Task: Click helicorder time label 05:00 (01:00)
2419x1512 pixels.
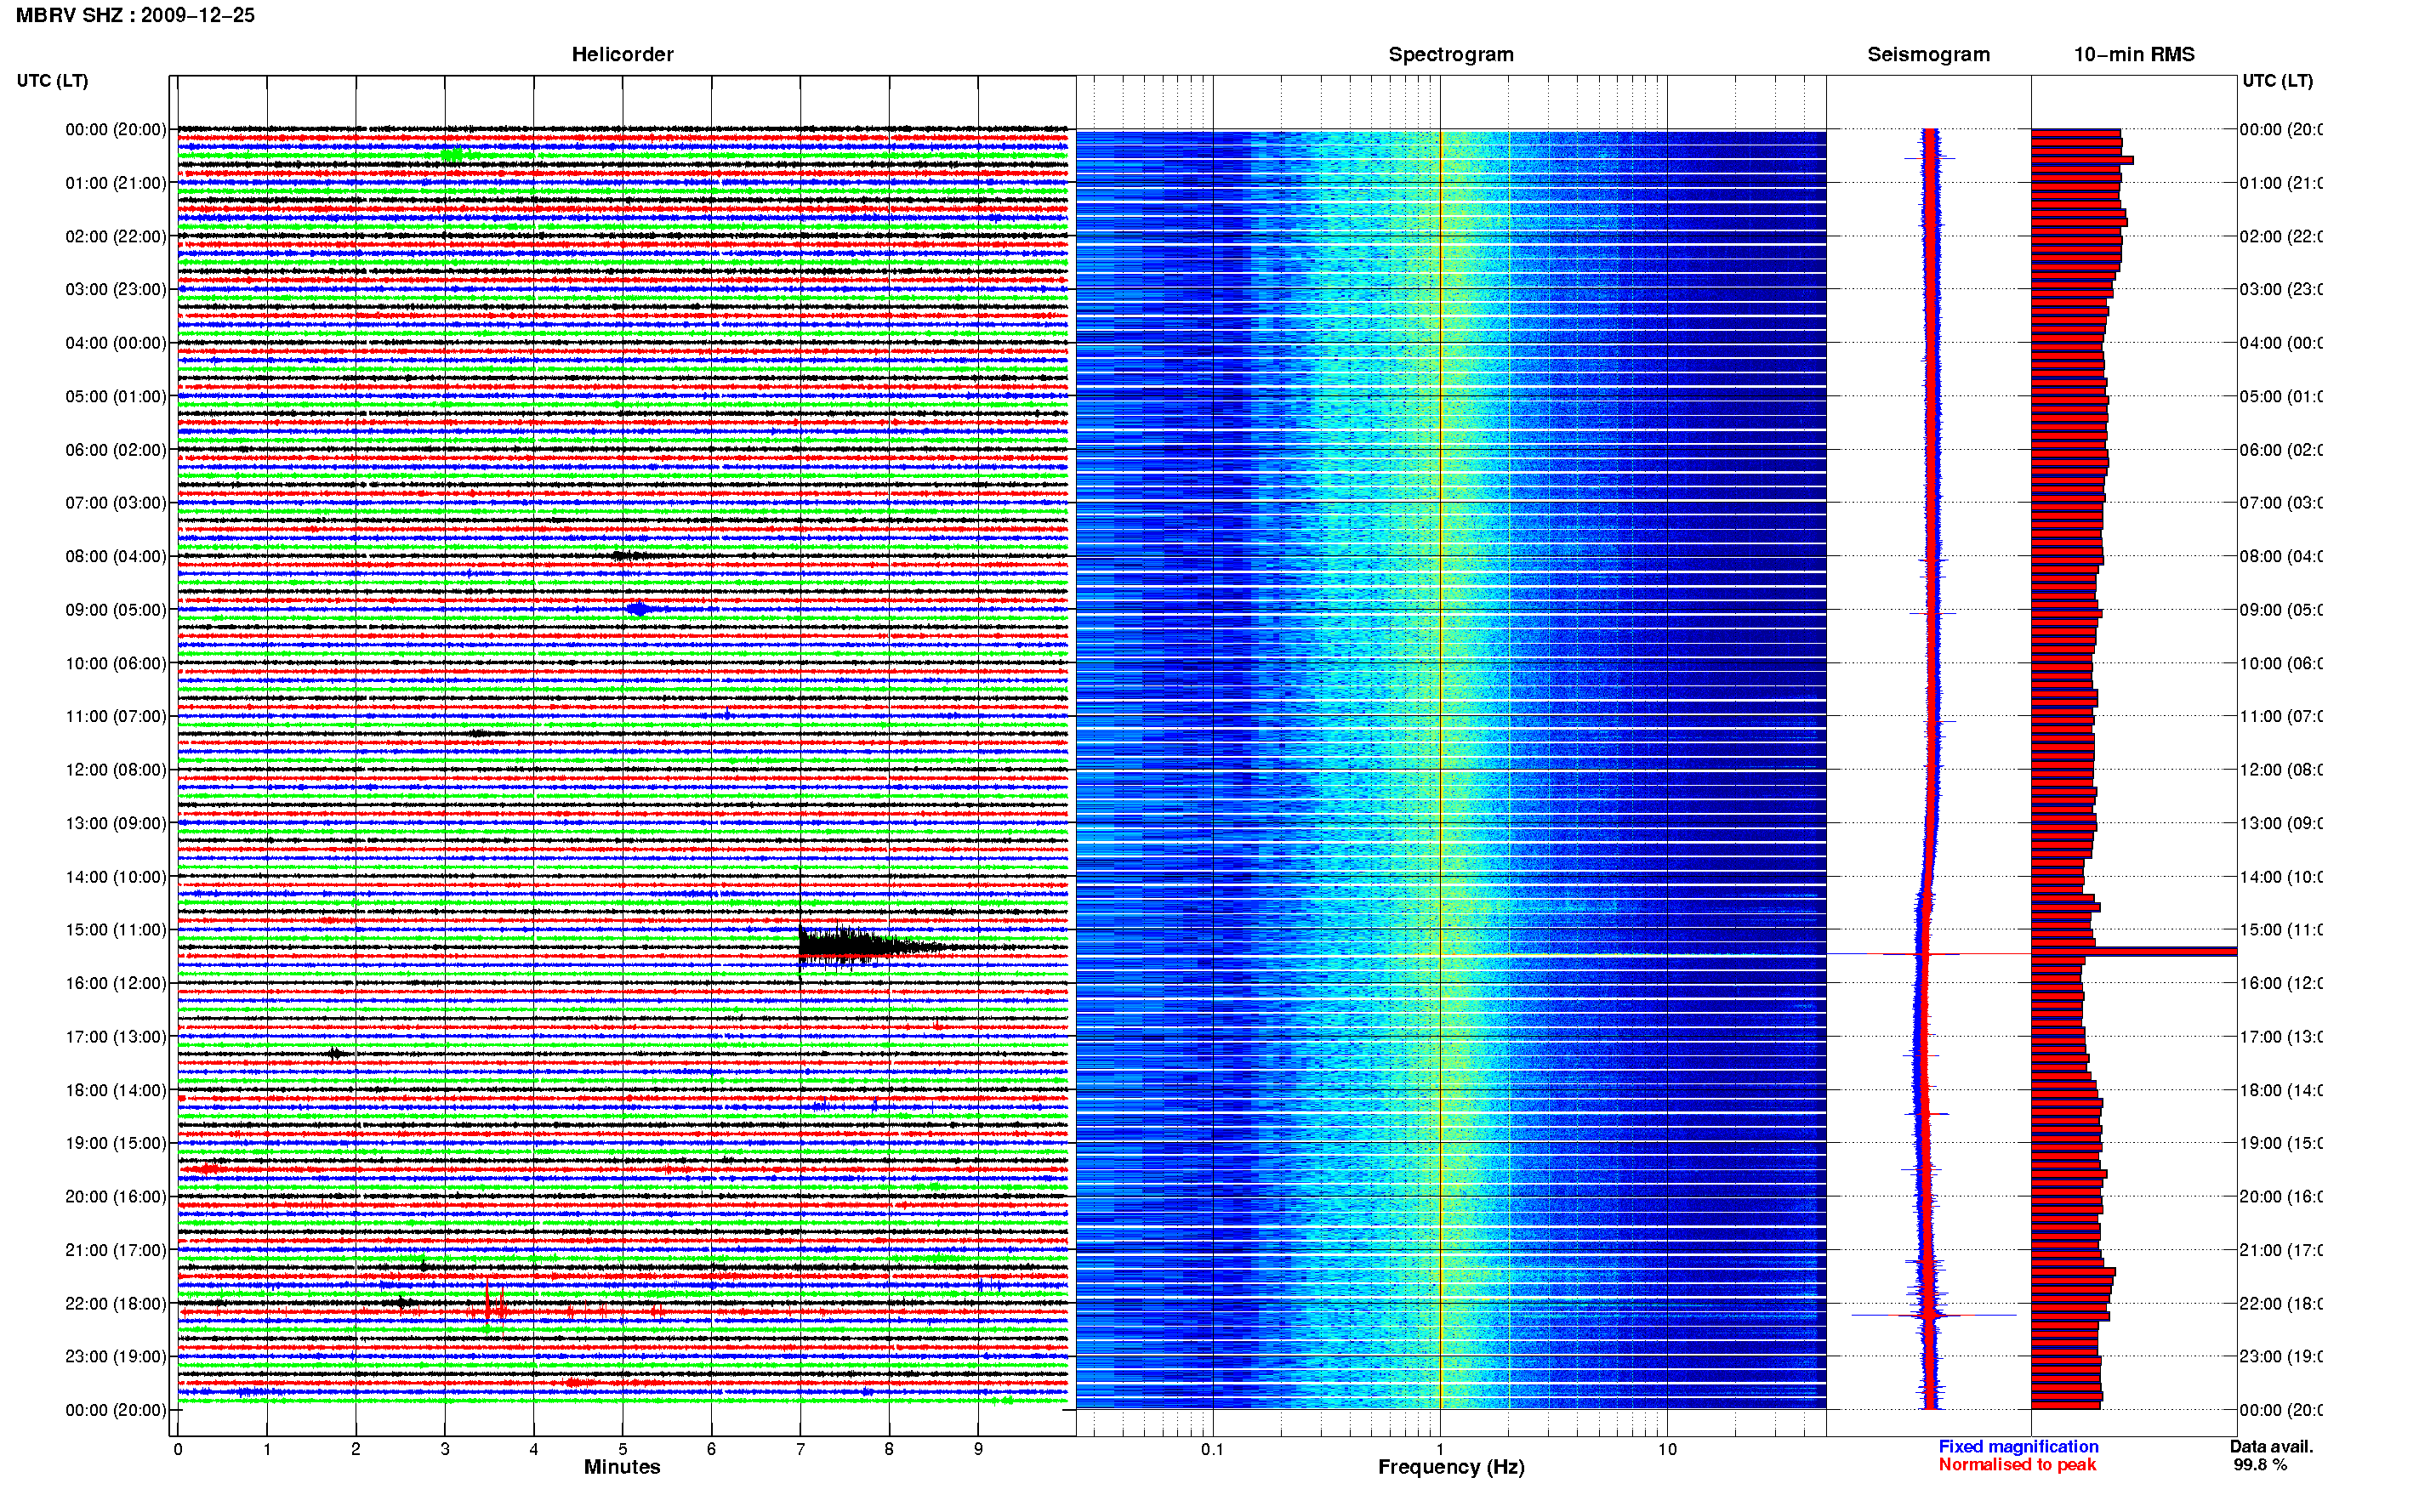Action: click(116, 396)
